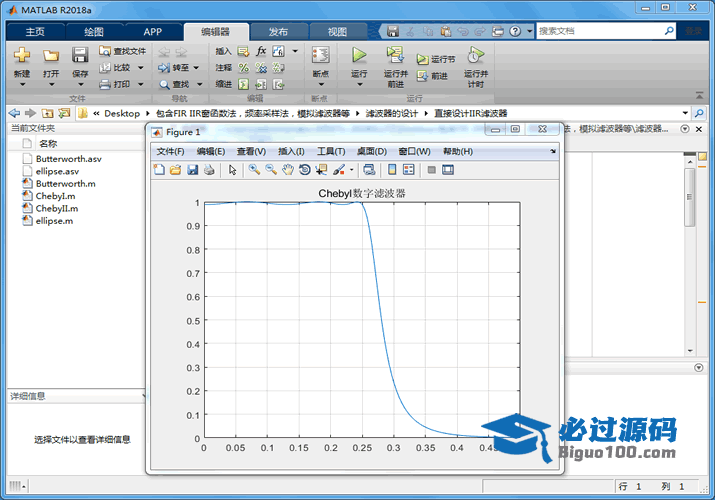715x500 pixels.
Task: Click the Figure new figure icon
Action: coord(159,170)
